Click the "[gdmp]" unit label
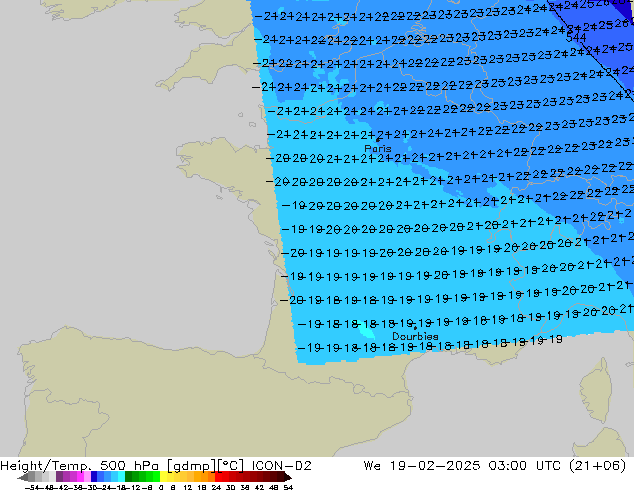Screen dimensions: 634x490 [192, 466]
